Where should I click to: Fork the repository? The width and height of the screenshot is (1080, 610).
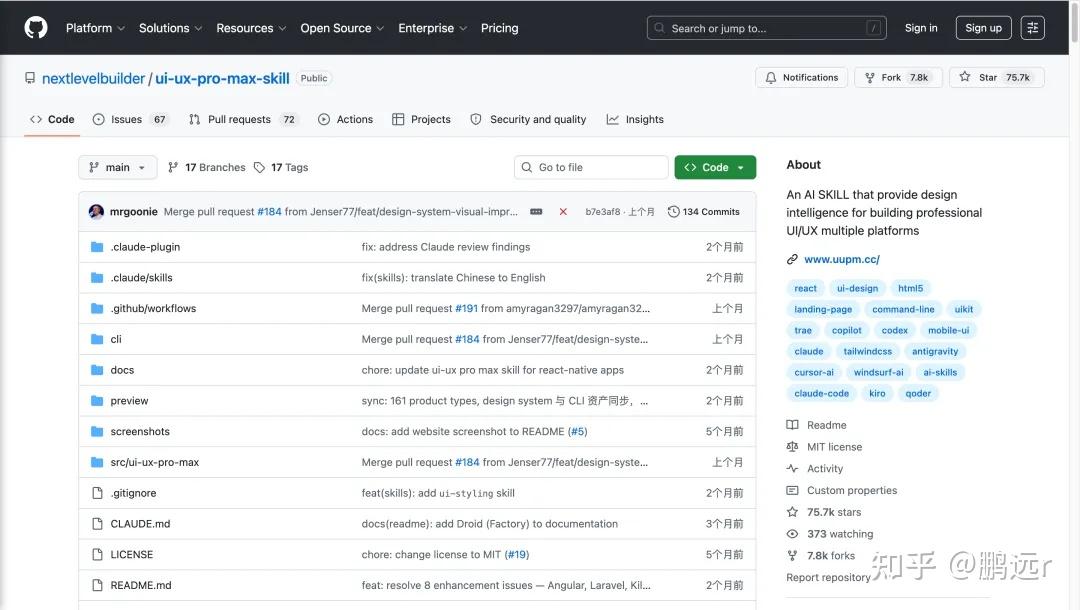click(897, 77)
